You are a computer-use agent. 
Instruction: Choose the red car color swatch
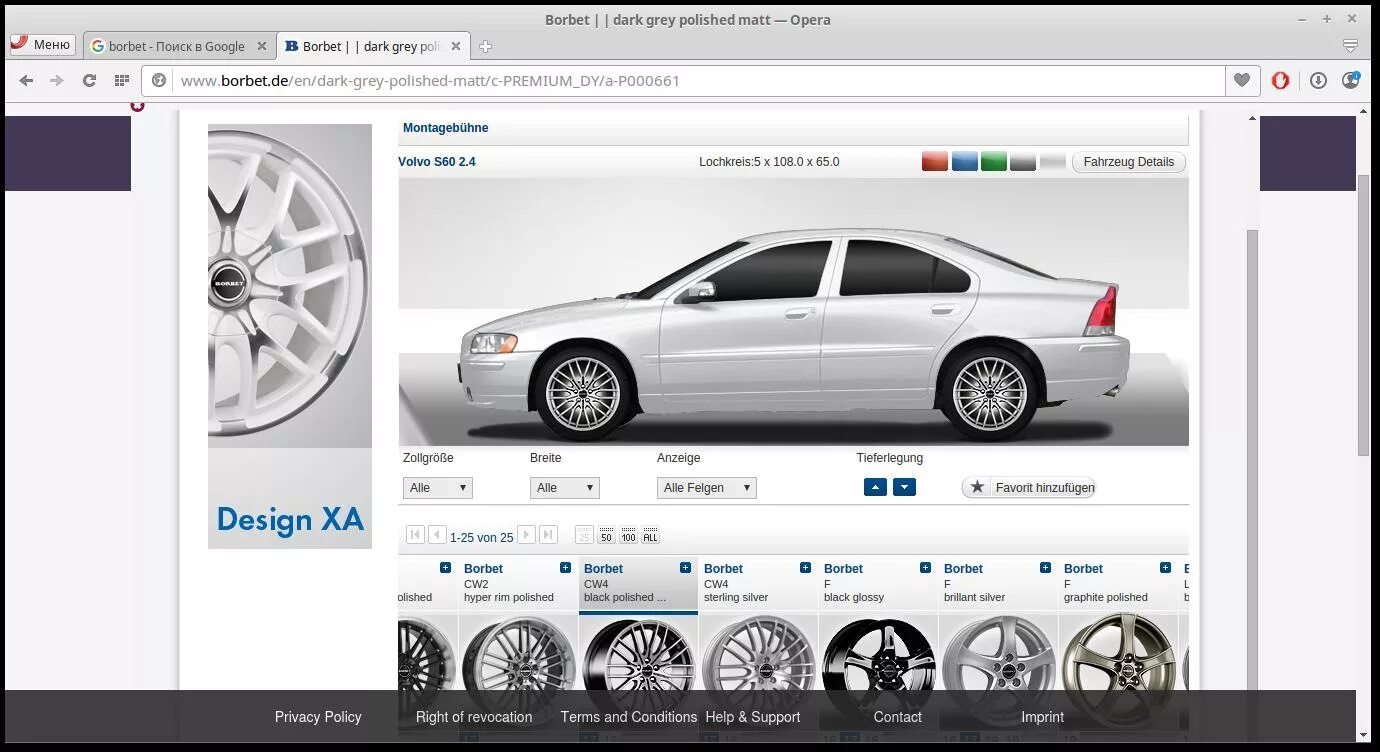pos(935,161)
